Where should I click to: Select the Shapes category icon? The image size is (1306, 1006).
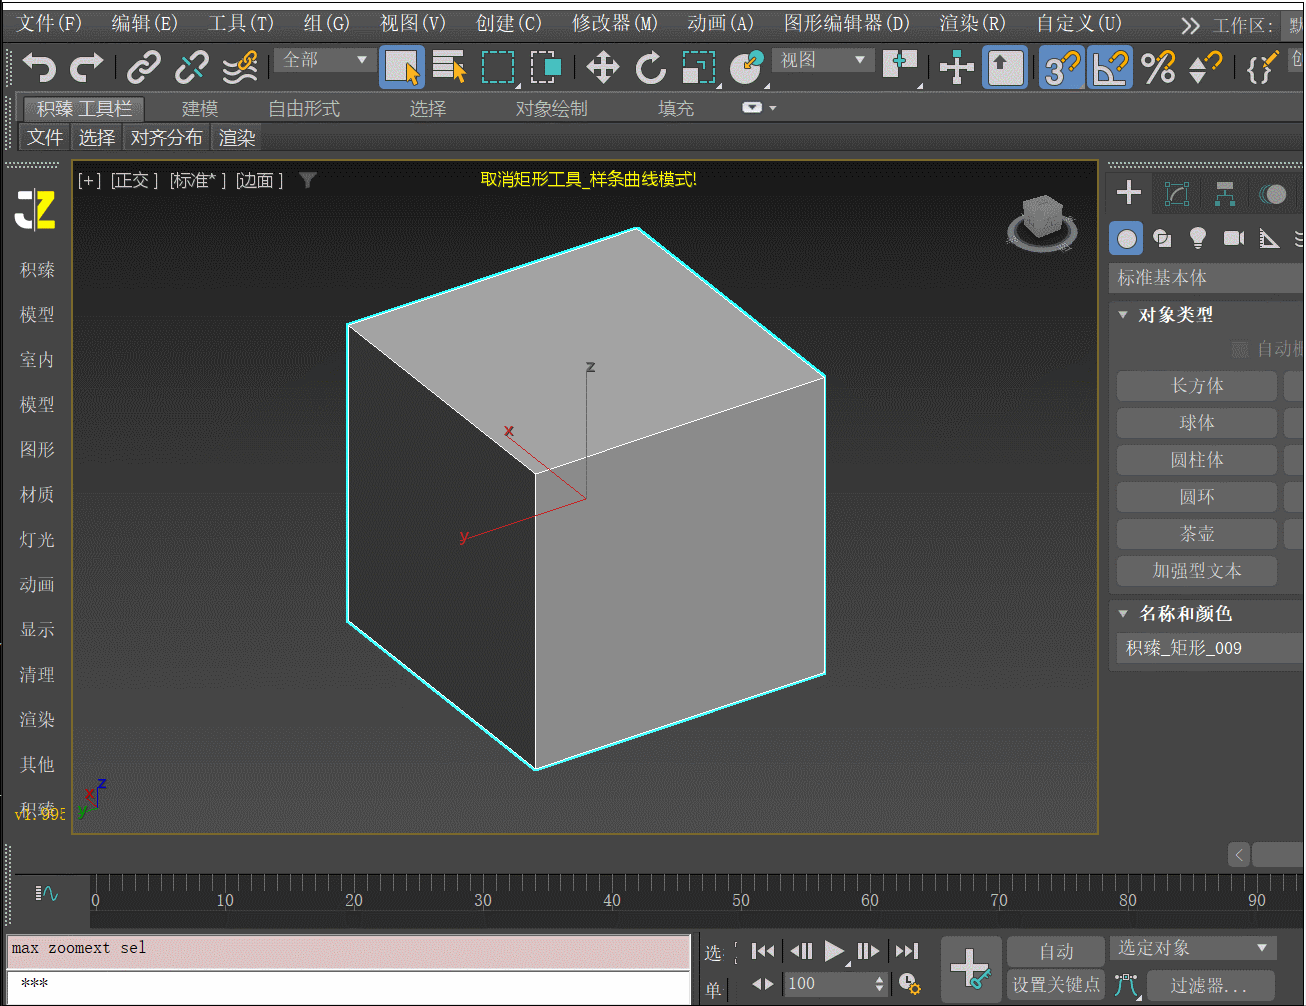click(1162, 238)
